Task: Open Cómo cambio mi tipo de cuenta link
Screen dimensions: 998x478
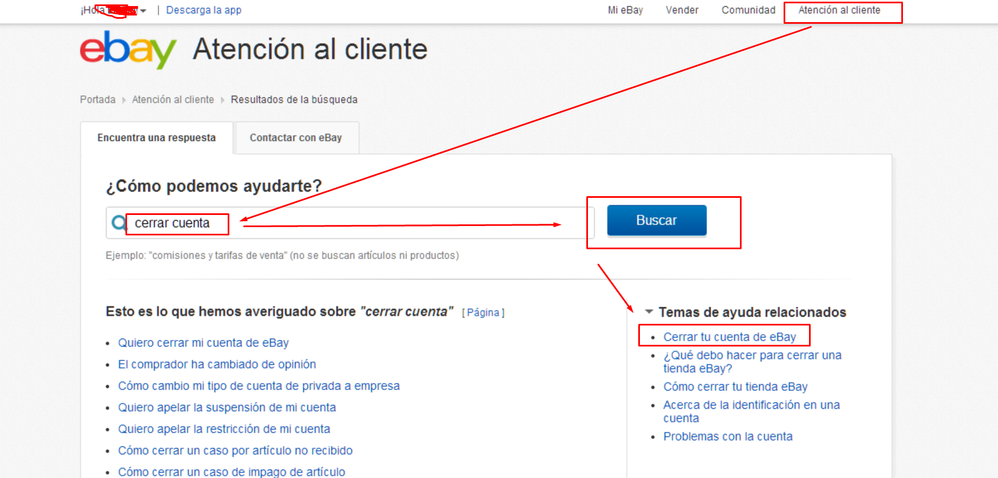Action: 259,386
